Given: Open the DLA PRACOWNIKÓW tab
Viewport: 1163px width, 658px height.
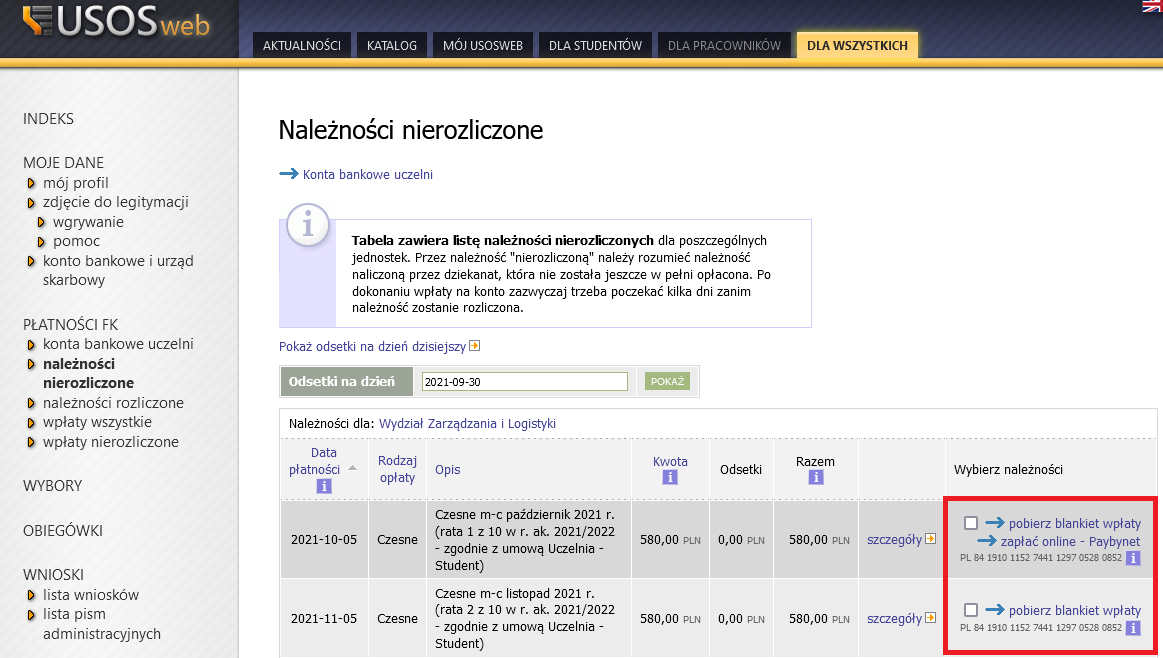Looking at the screenshot, I should 725,45.
